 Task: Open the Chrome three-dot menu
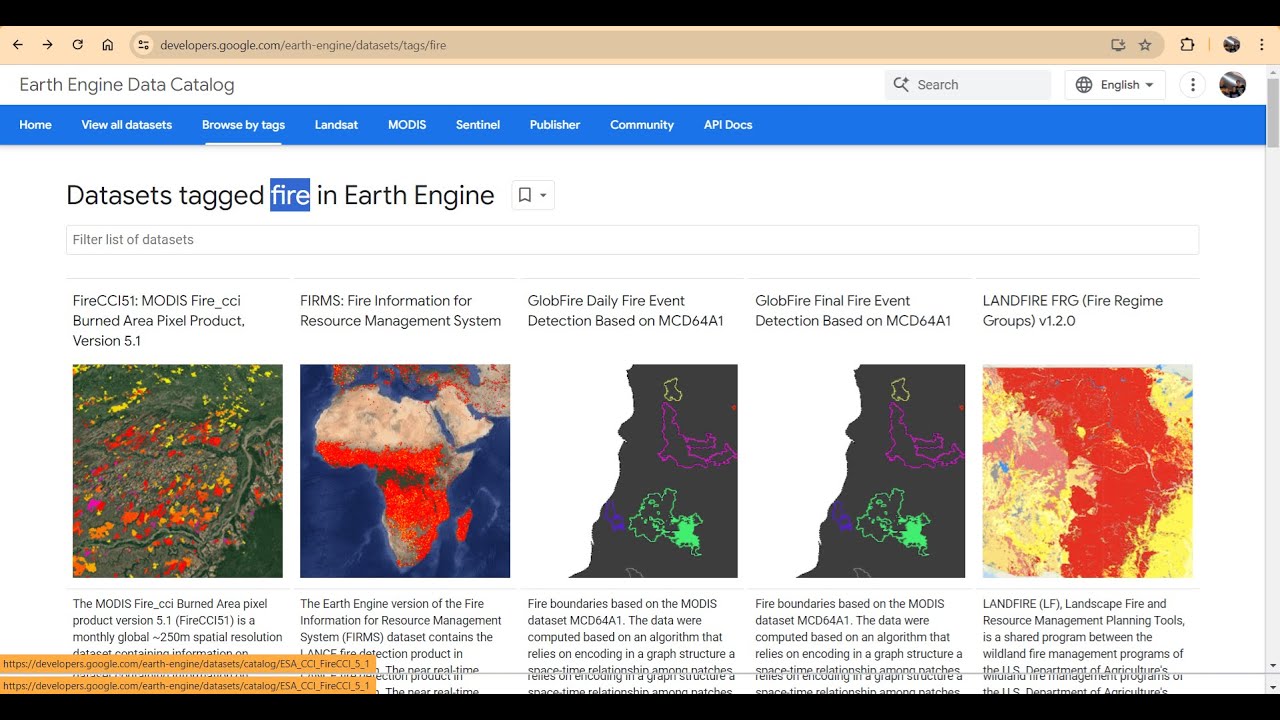[x=1262, y=45]
